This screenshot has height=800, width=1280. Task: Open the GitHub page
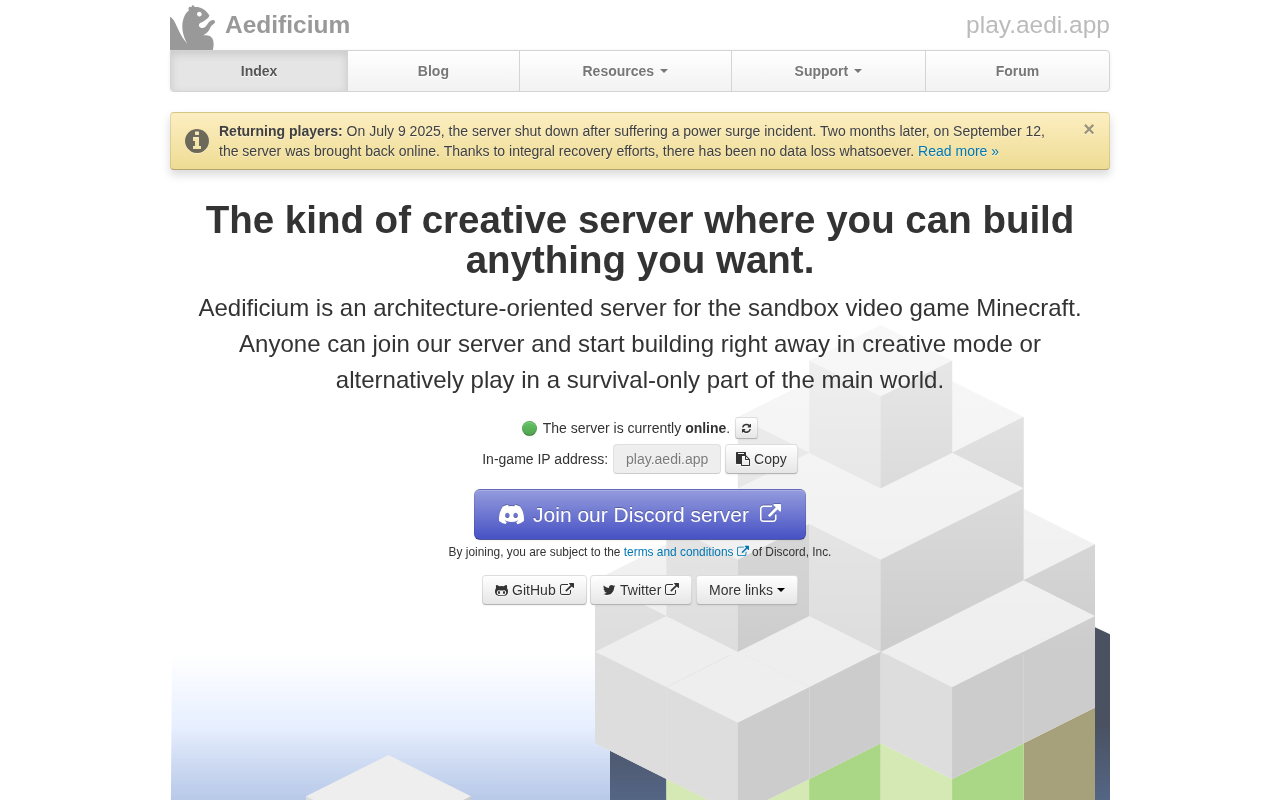(x=534, y=590)
